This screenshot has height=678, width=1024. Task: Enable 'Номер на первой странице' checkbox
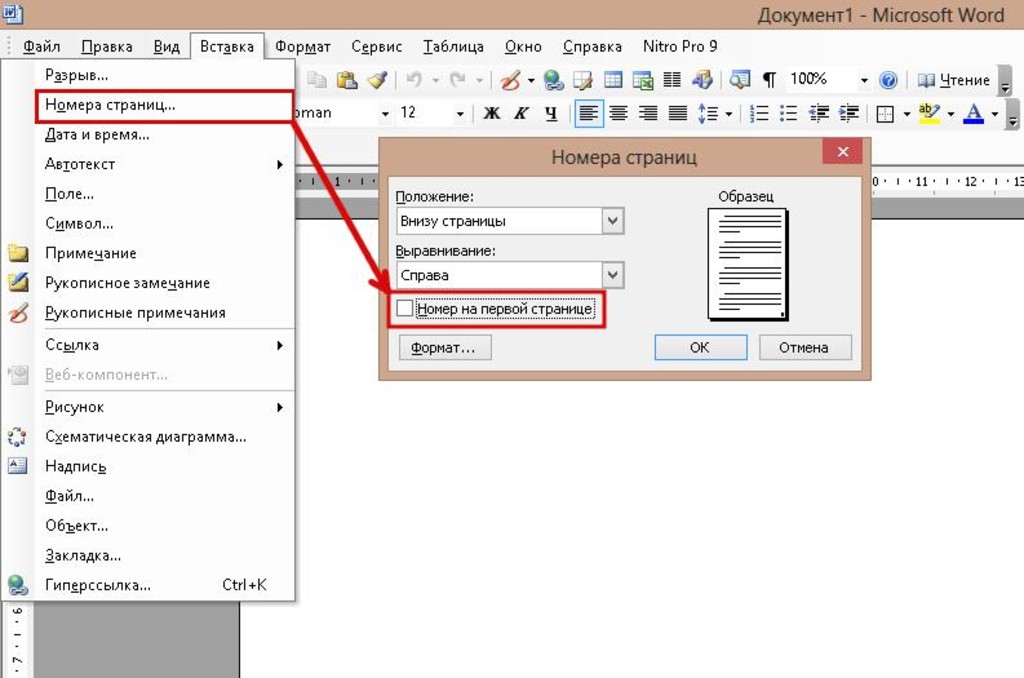[405, 309]
